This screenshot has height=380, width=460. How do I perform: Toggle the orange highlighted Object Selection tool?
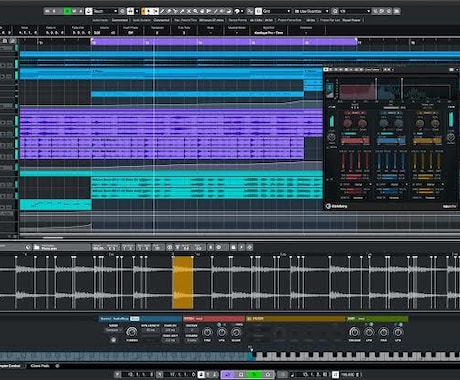(144, 11)
